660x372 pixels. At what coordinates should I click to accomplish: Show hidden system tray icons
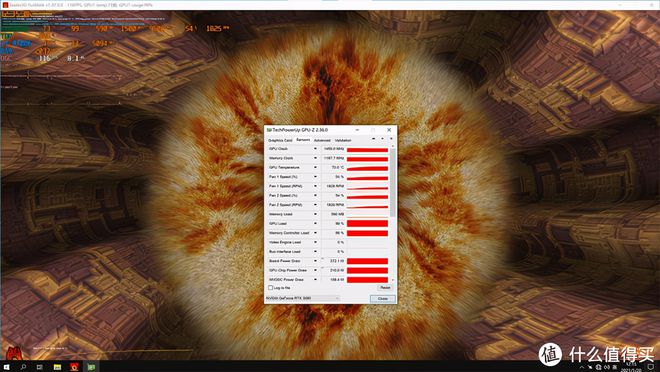click(582, 367)
